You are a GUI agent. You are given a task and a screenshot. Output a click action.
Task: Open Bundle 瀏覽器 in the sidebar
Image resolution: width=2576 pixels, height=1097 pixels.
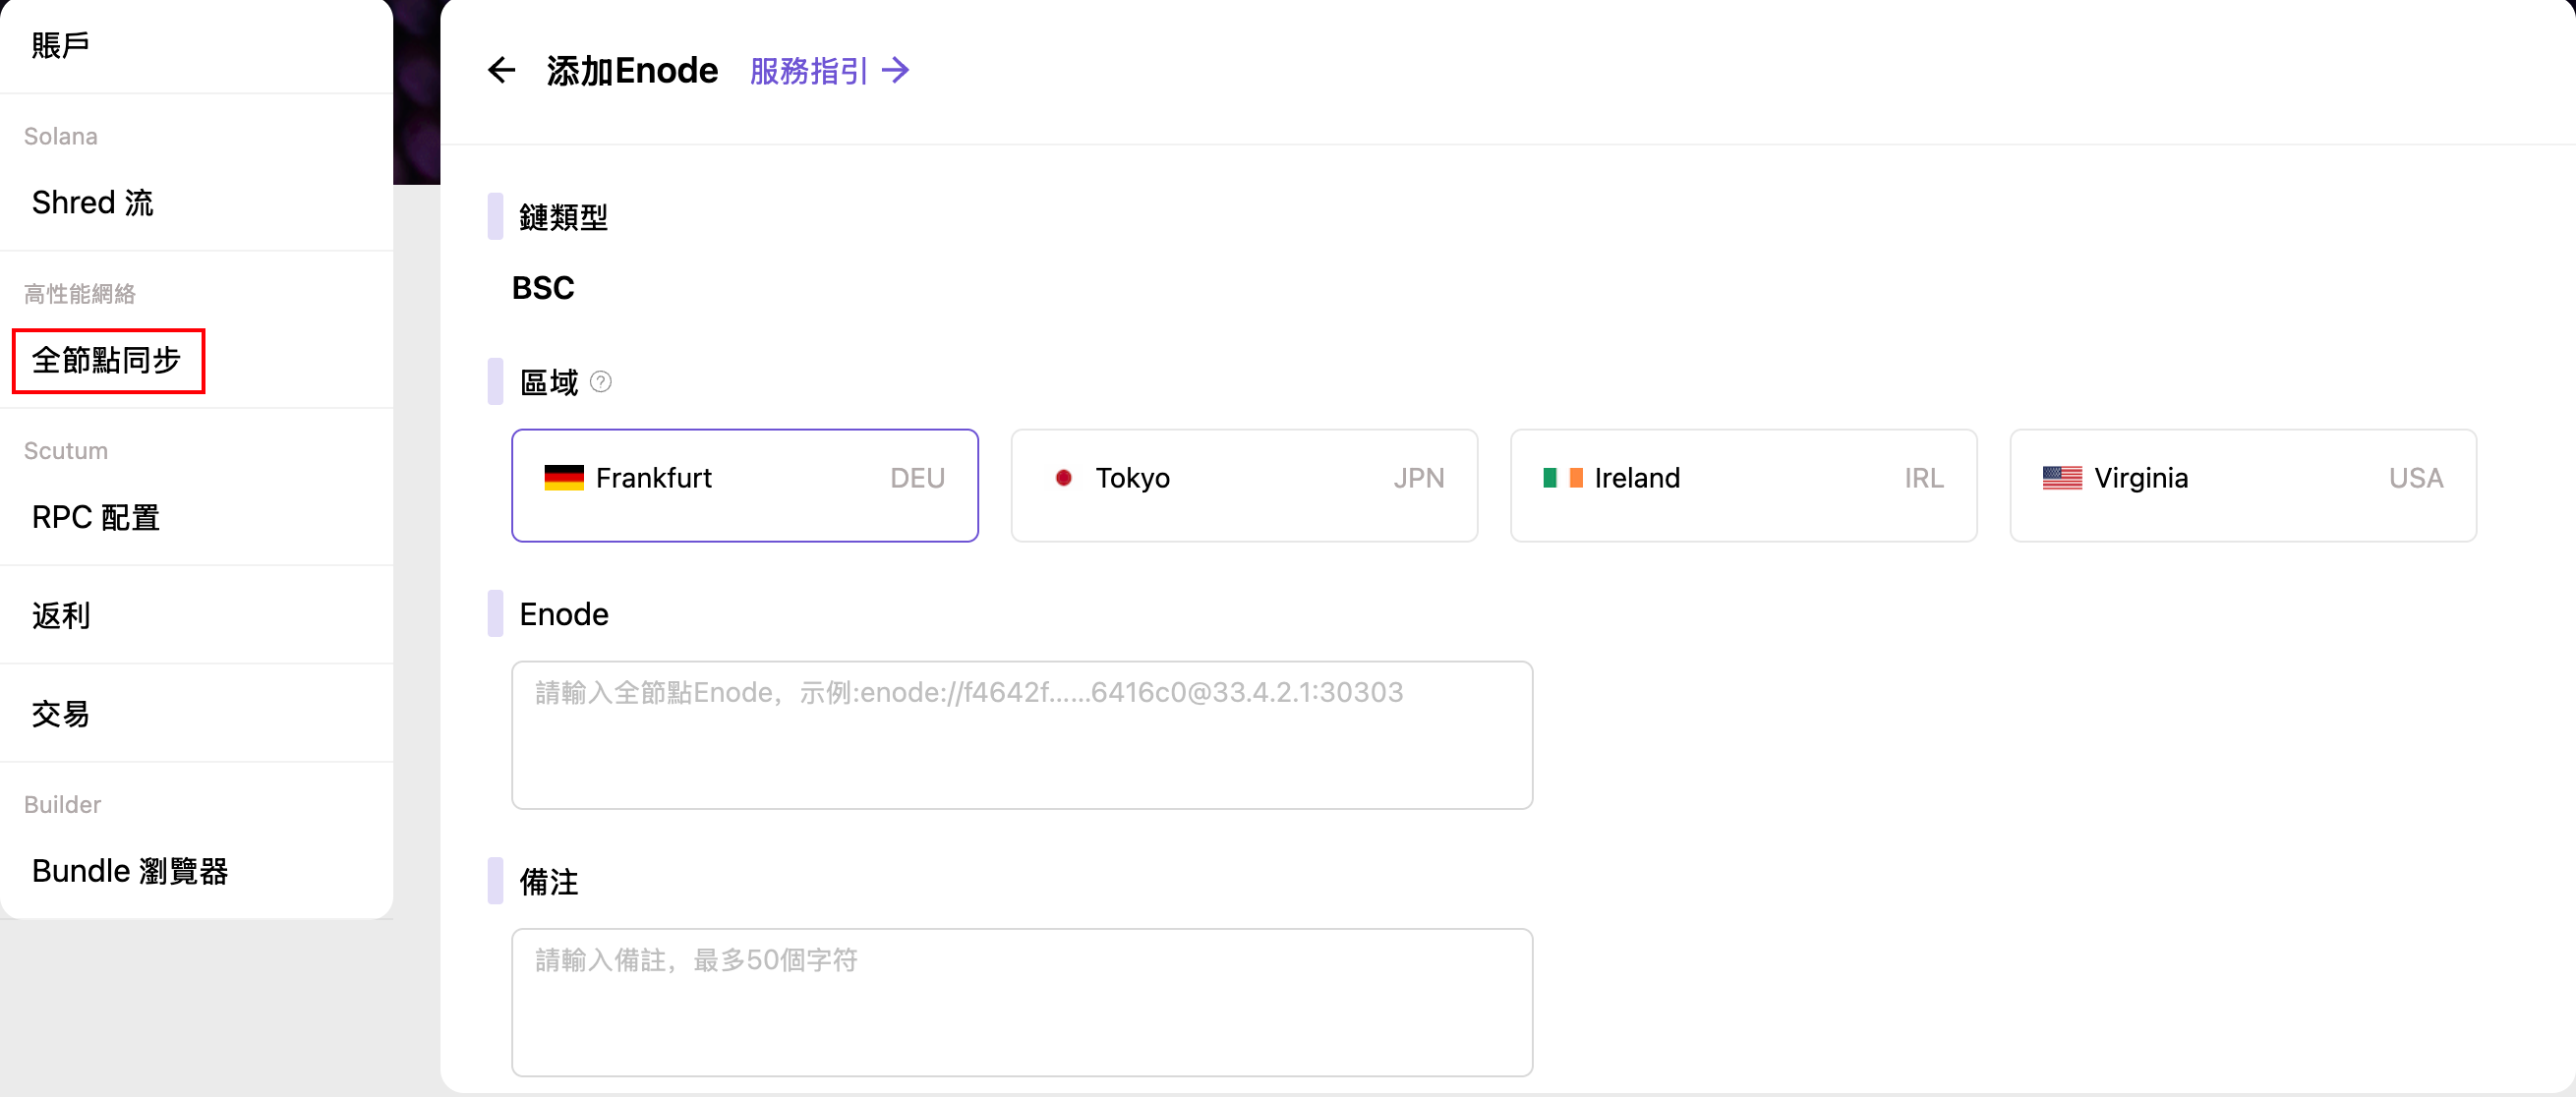(130, 871)
